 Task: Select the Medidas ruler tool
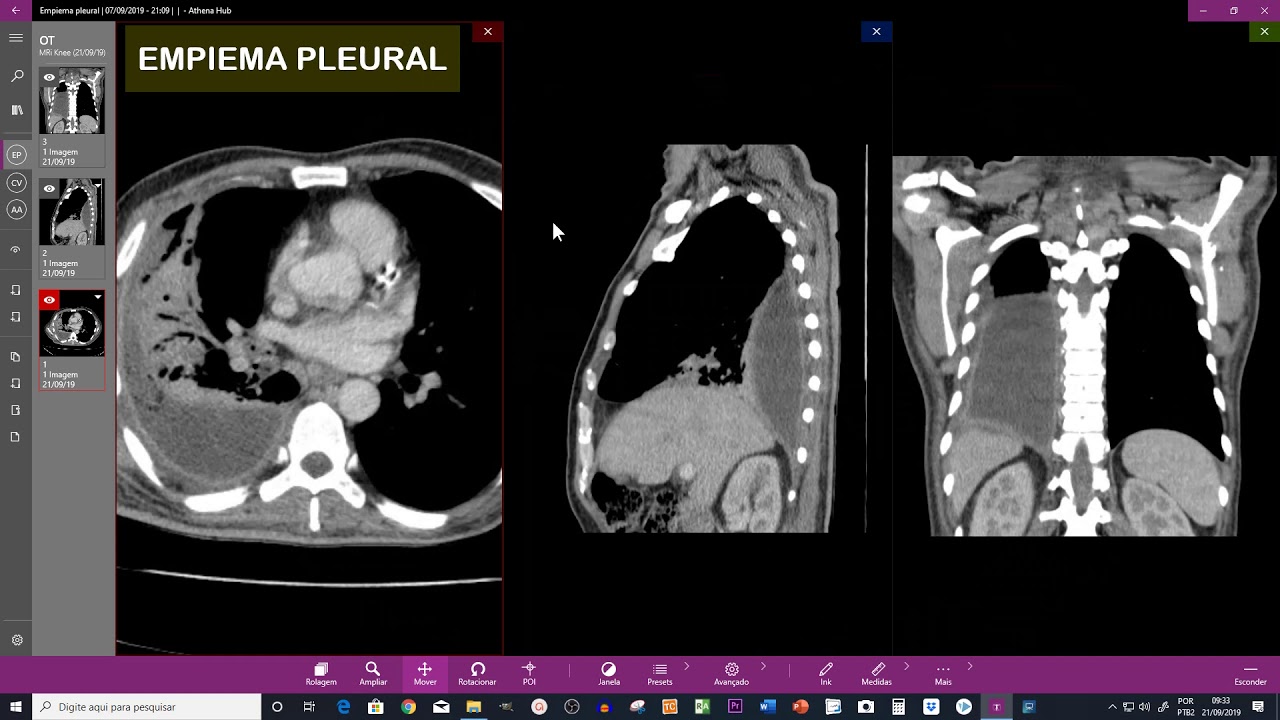[877, 673]
